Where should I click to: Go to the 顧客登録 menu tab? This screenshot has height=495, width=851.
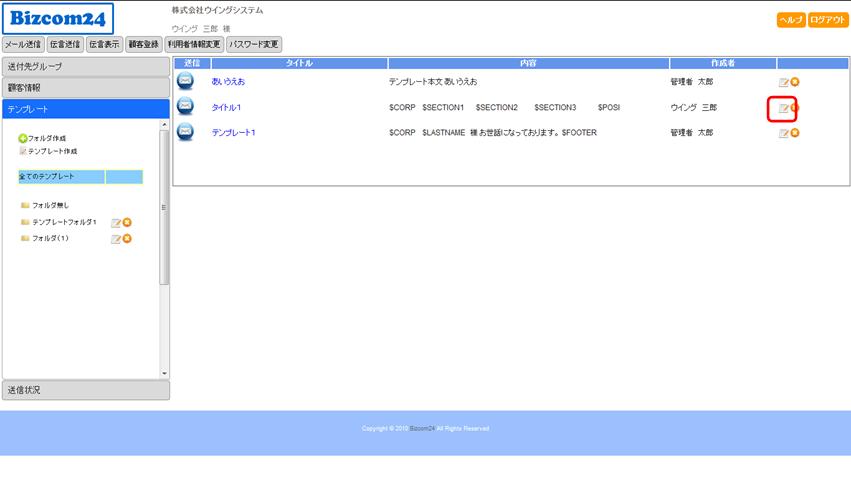pos(143,44)
